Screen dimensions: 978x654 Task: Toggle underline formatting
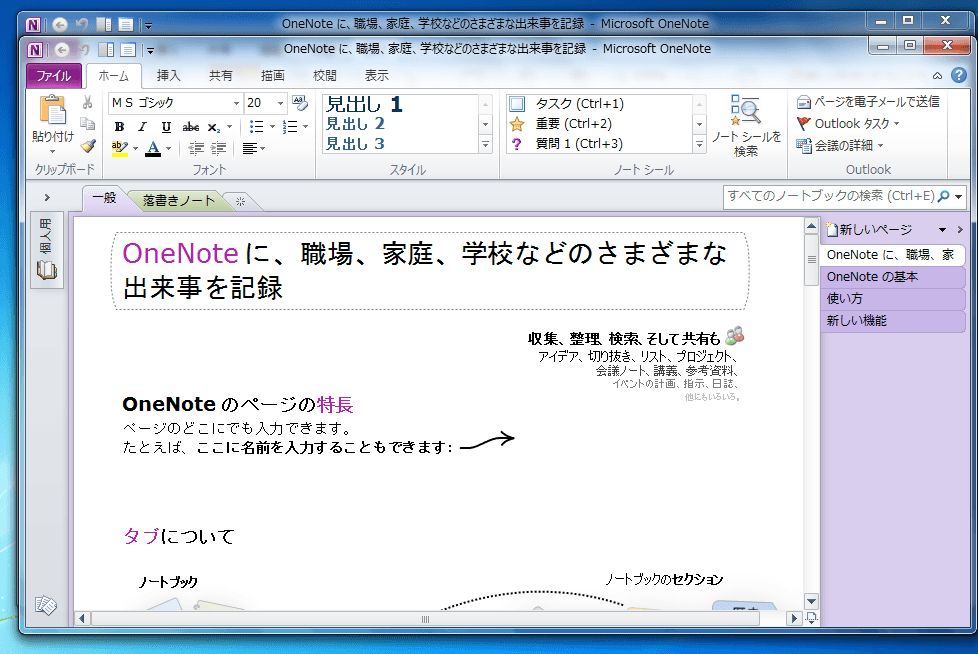[166, 127]
